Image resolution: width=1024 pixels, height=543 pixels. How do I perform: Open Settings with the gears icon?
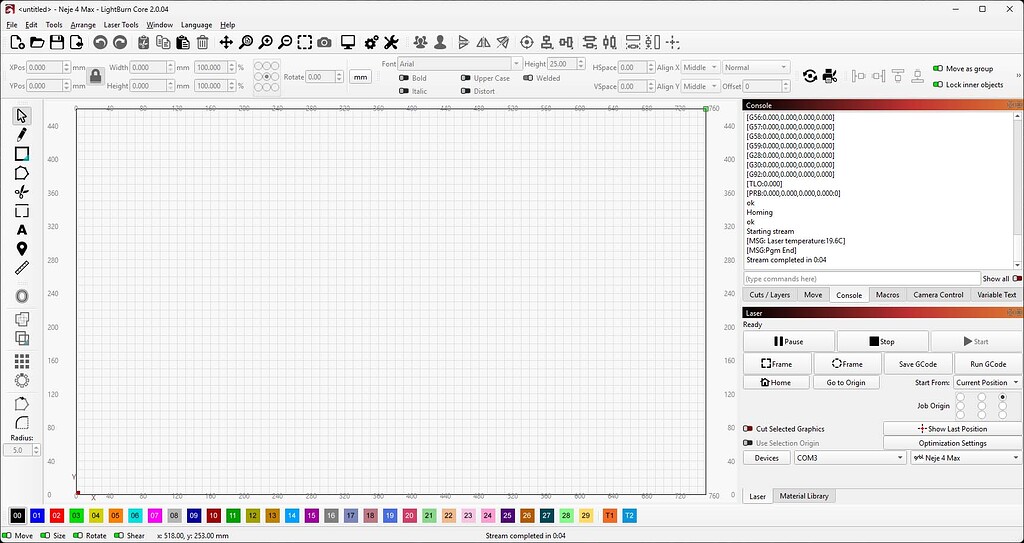[371, 42]
